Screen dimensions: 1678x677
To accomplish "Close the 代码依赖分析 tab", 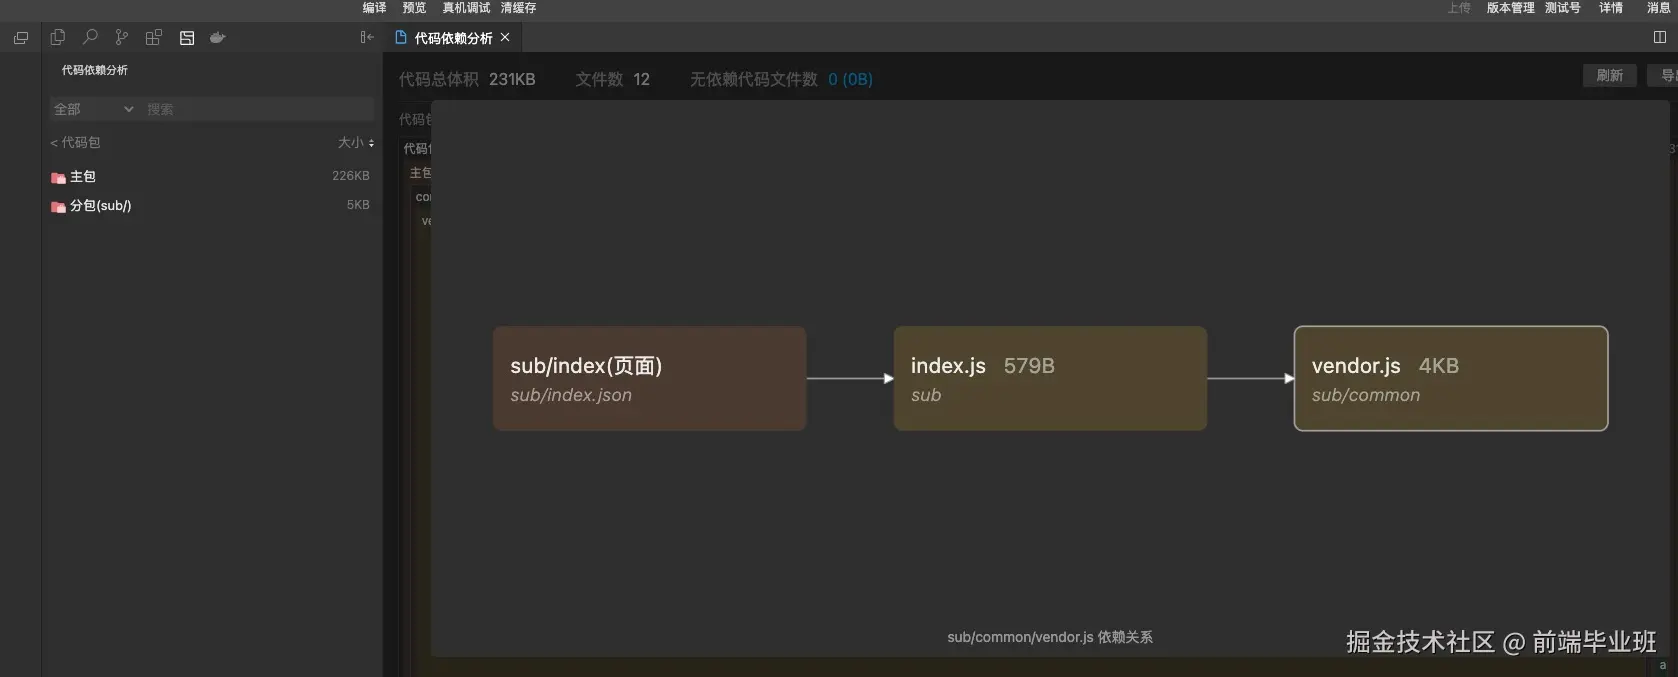I will tap(505, 37).
